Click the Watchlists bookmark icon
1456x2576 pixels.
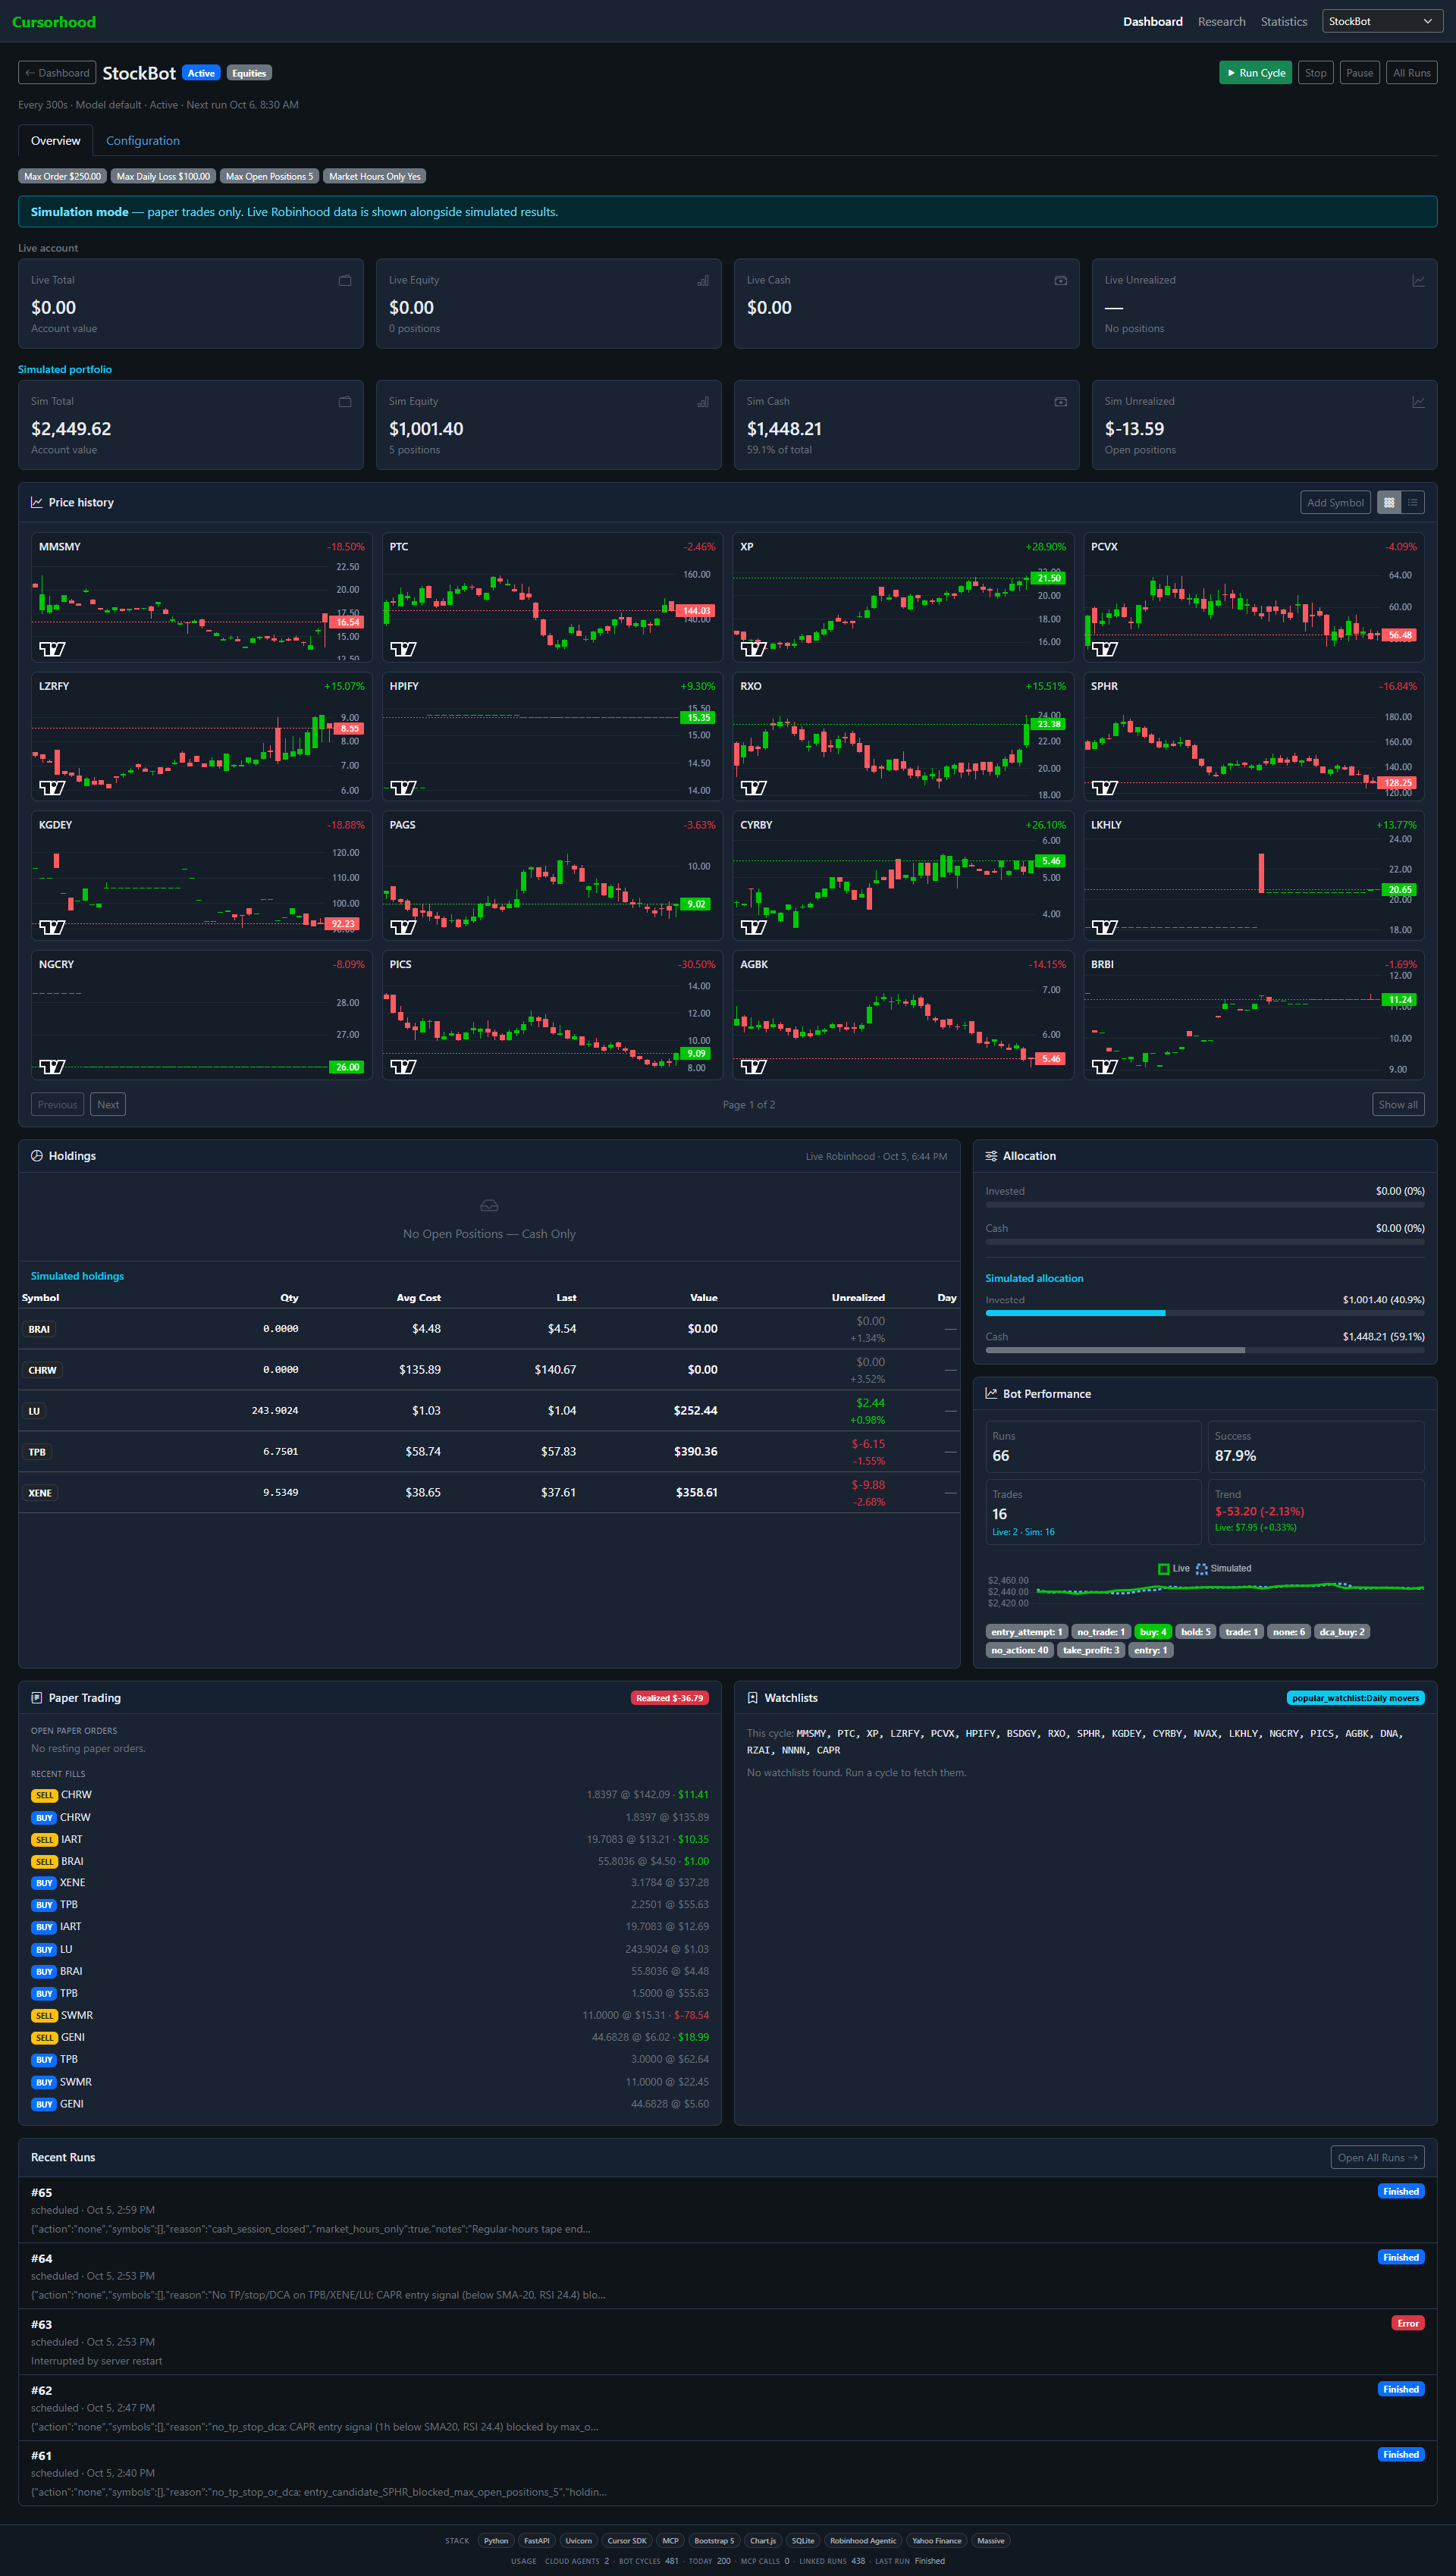pyautogui.click(x=752, y=1698)
